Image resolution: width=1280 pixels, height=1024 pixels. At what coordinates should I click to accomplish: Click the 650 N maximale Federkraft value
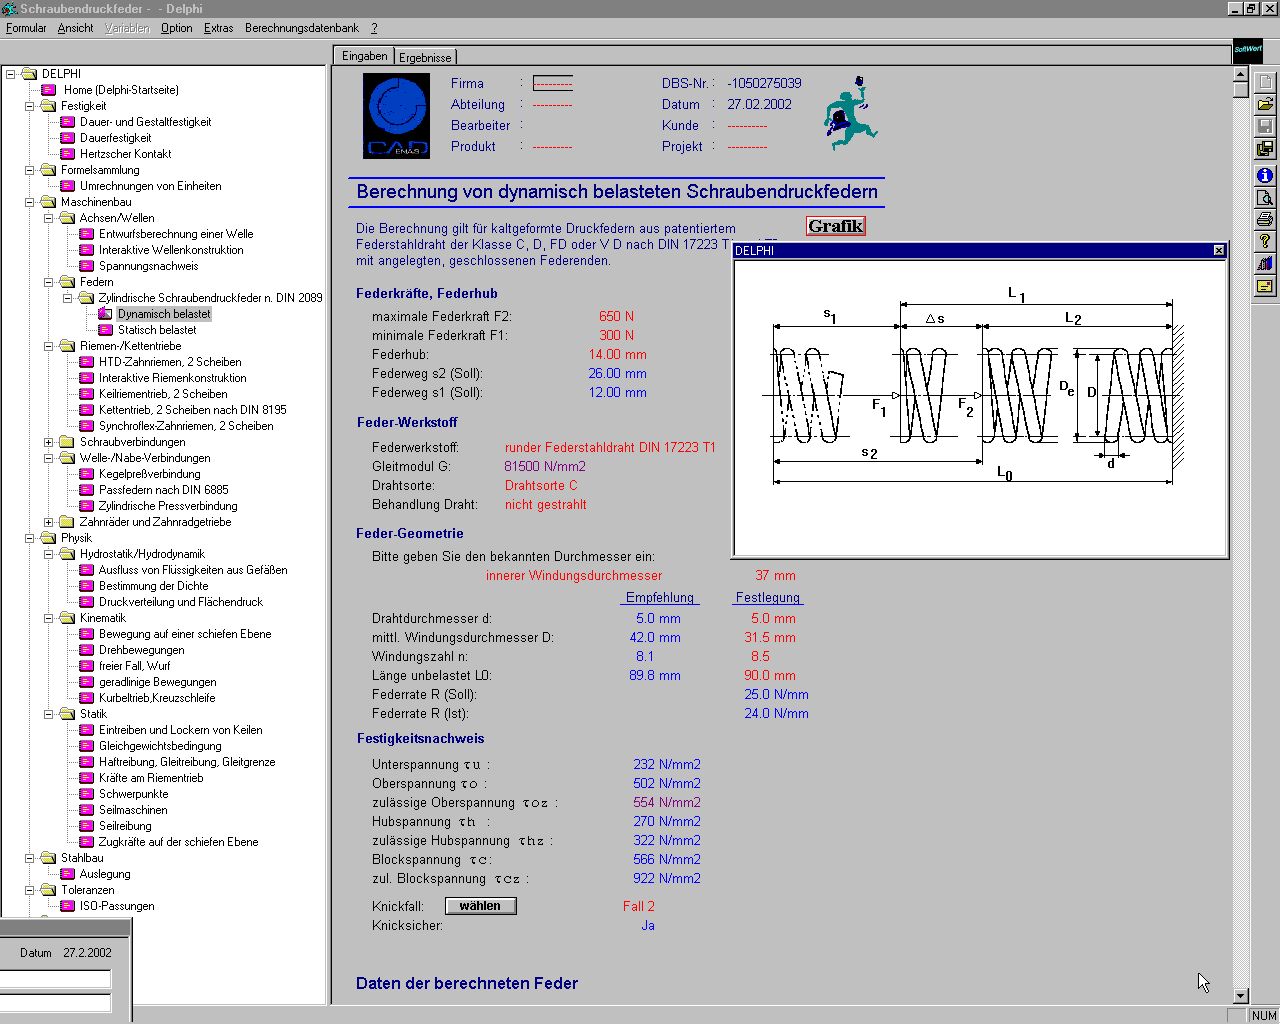(x=616, y=316)
